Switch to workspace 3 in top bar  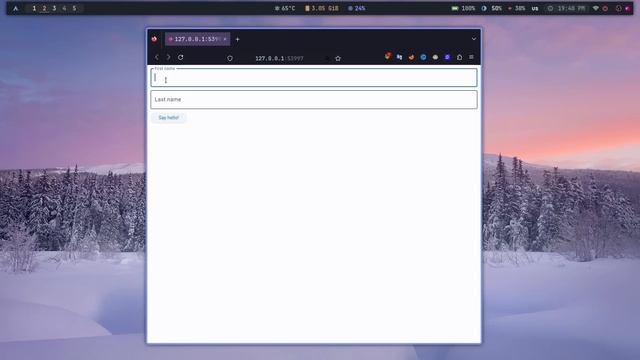pos(54,8)
